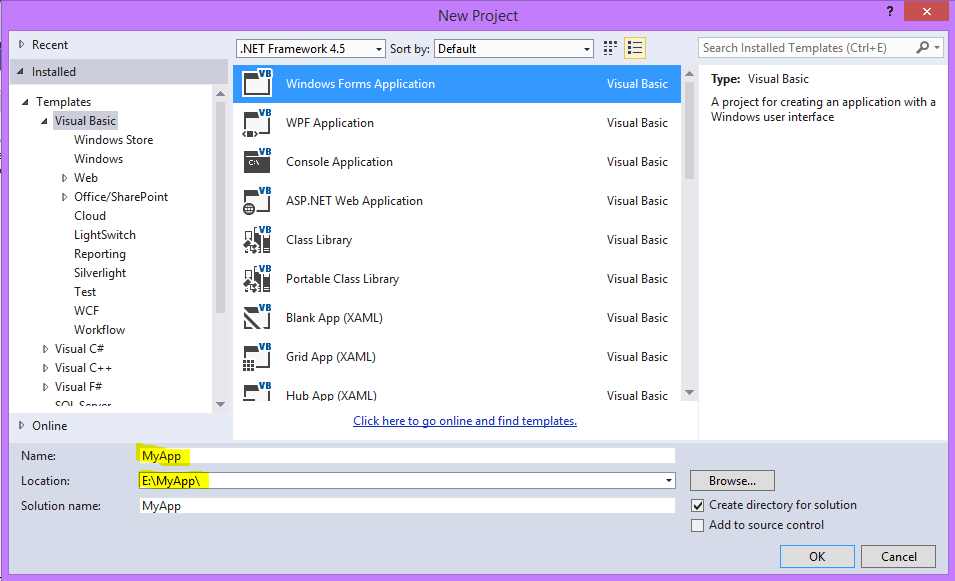The height and width of the screenshot is (581, 955).
Task: Expand the Visual F# node arrow
Action: tap(45, 387)
